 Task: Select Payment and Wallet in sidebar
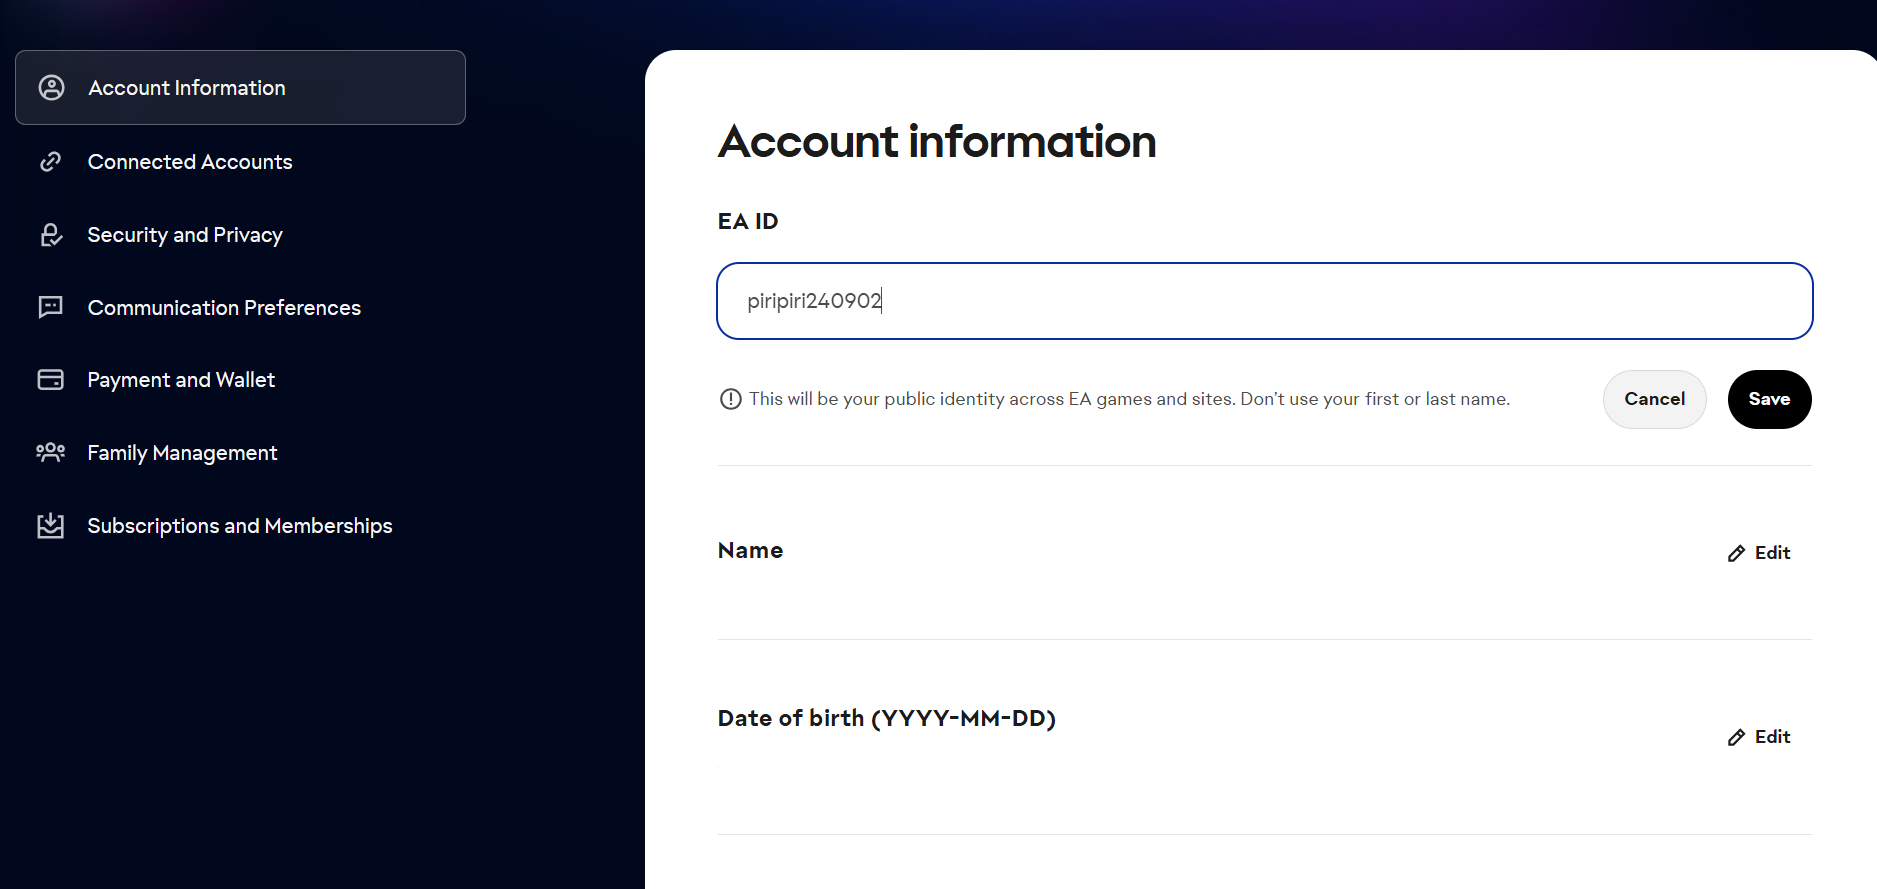181,380
